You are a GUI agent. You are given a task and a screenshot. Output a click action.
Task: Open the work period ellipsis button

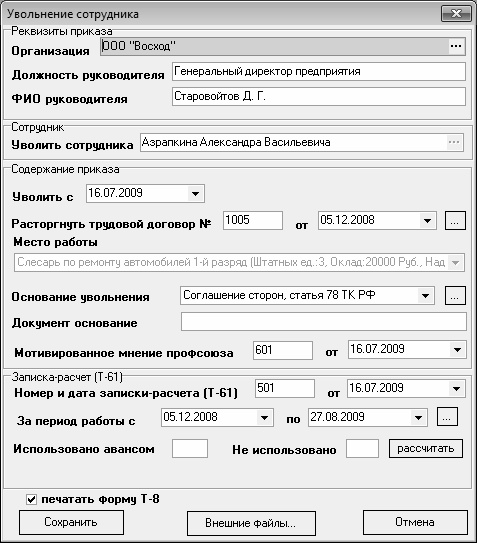[x=447, y=417]
